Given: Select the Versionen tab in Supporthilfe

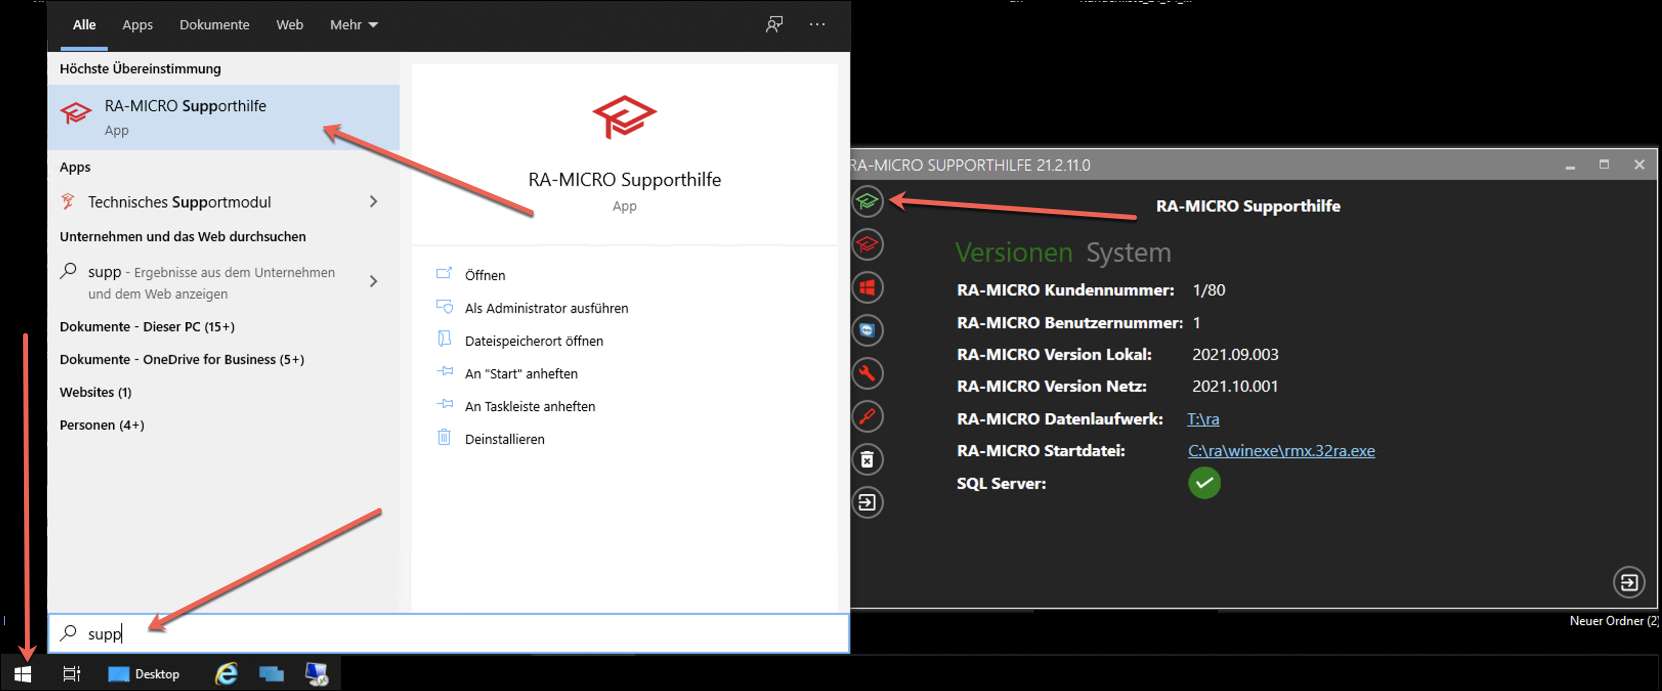Looking at the screenshot, I should (1014, 253).
